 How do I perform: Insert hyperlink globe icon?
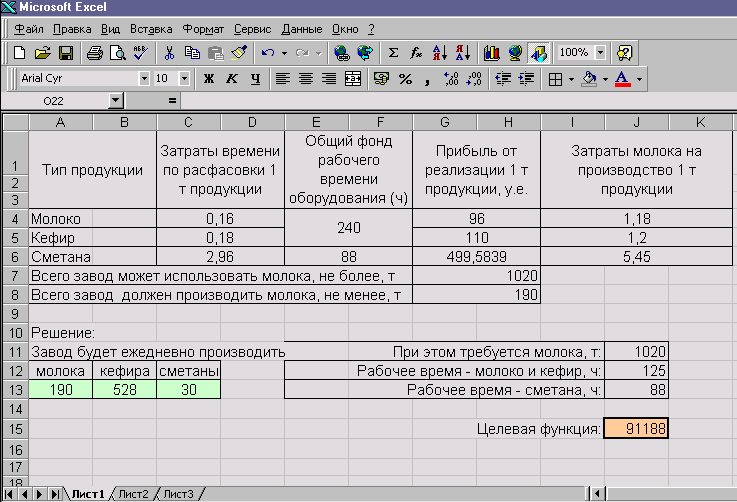point(342,53)
